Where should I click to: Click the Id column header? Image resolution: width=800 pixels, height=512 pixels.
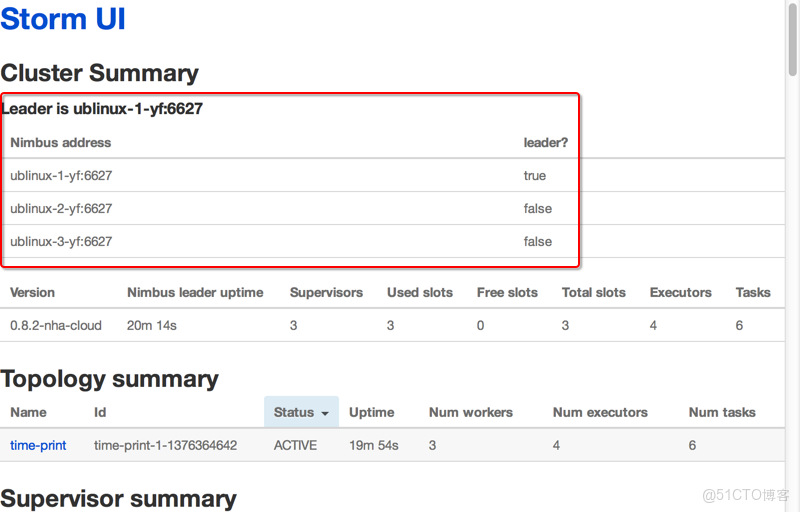[100, 412]
